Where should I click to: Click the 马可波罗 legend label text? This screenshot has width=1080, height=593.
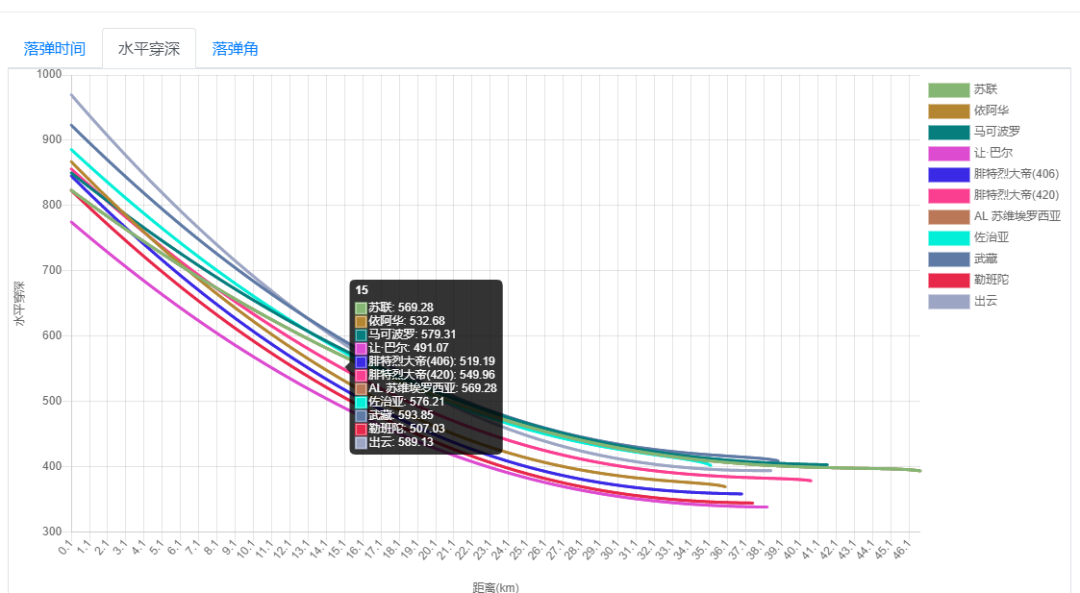997,132
